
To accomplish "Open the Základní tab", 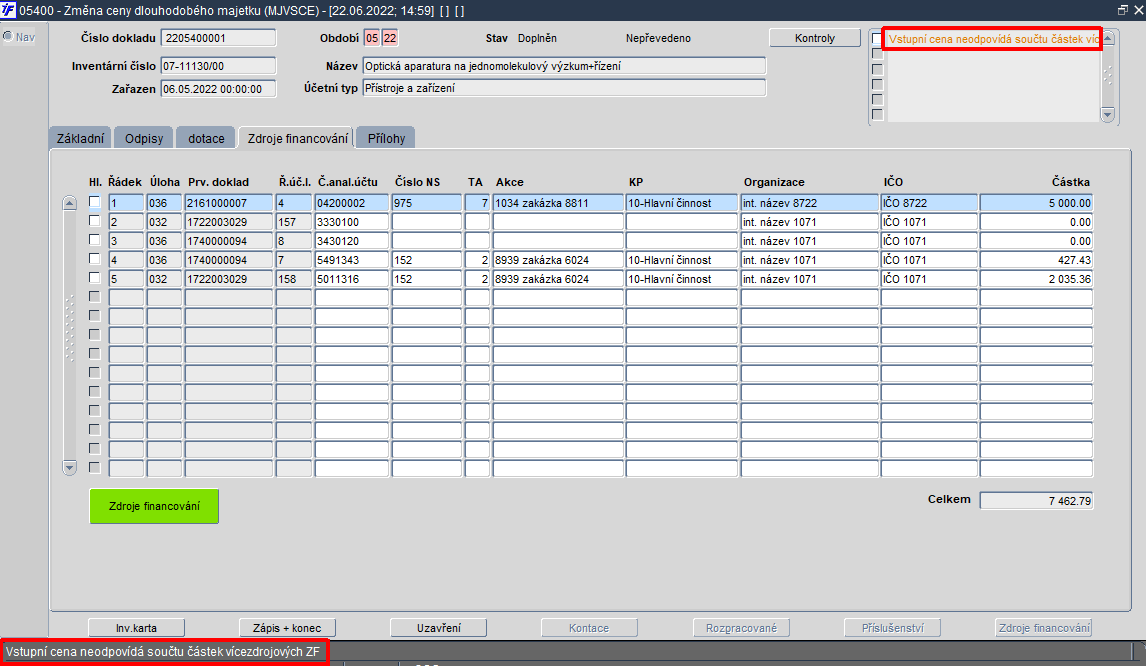I will [x=80, y=138].
